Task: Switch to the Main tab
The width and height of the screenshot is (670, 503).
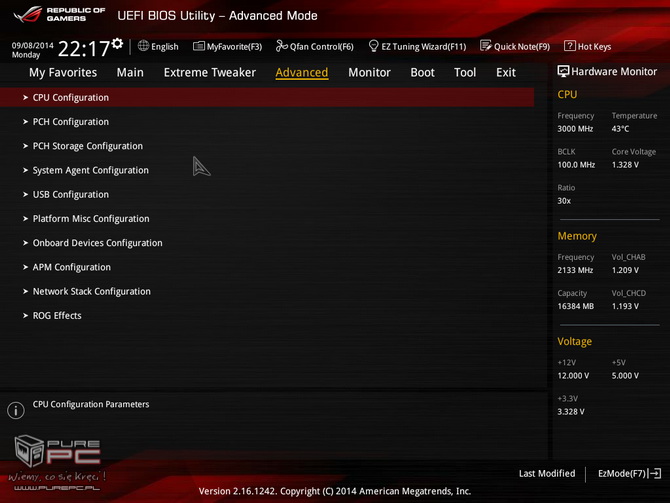Action: pyautogui.click(x=130, y=73)
